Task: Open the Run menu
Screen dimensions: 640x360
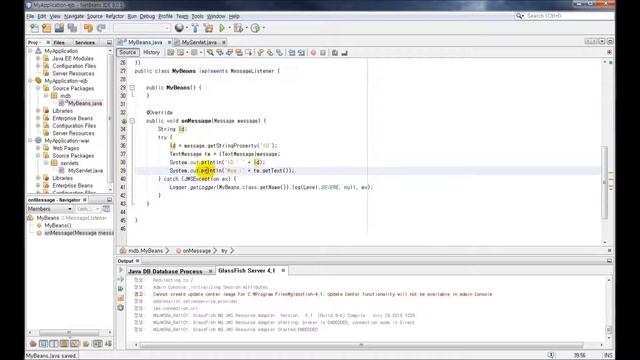Action: [x=132, y=16]
